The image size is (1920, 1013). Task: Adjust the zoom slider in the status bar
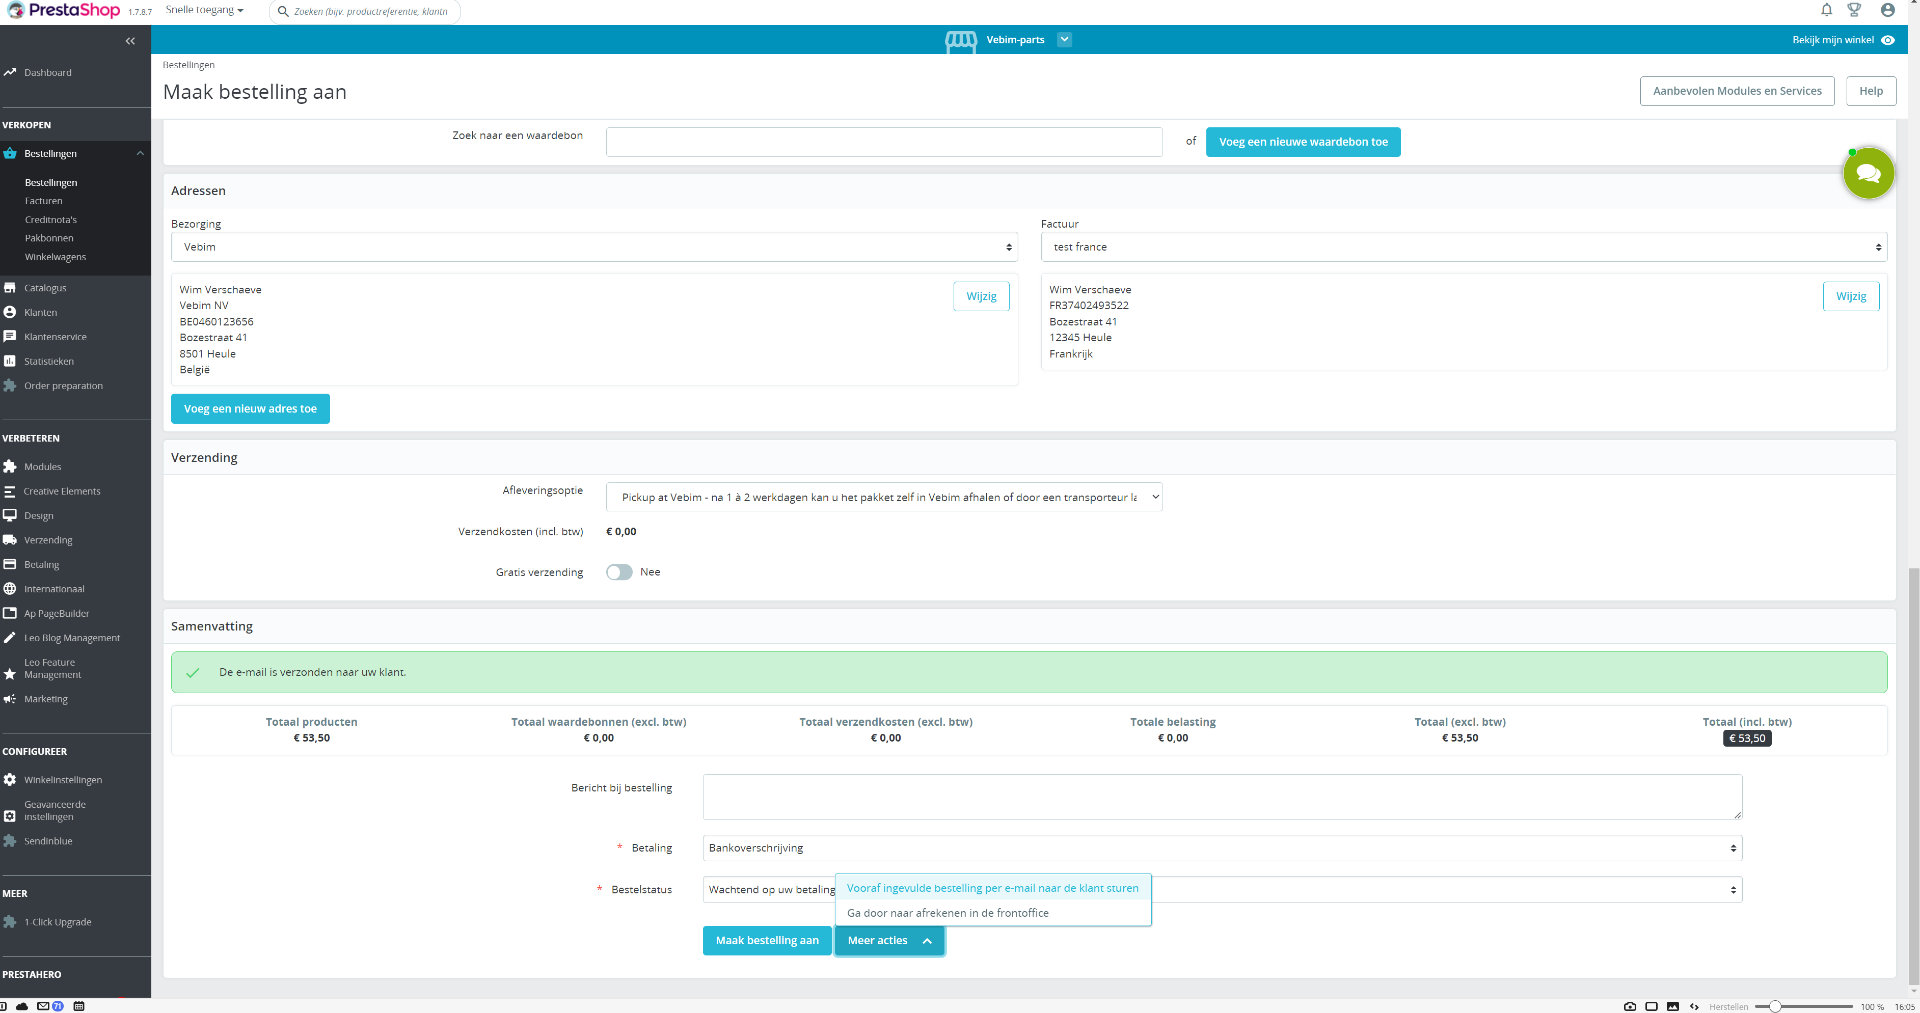tap(1775, 1006)
